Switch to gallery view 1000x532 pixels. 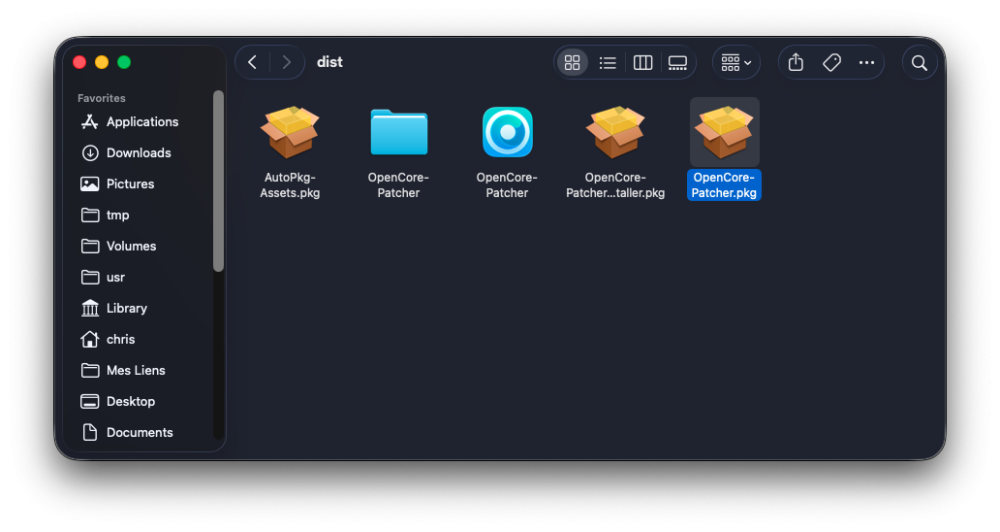(677, 63)
